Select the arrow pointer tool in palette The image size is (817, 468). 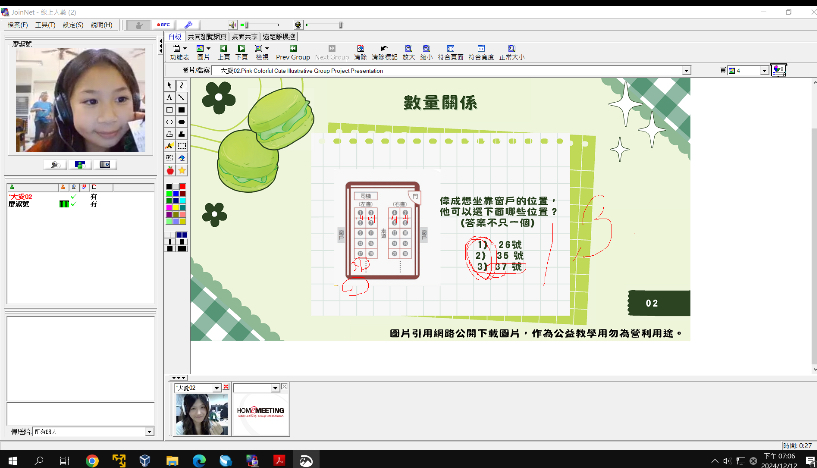click(x=169, y=87)
